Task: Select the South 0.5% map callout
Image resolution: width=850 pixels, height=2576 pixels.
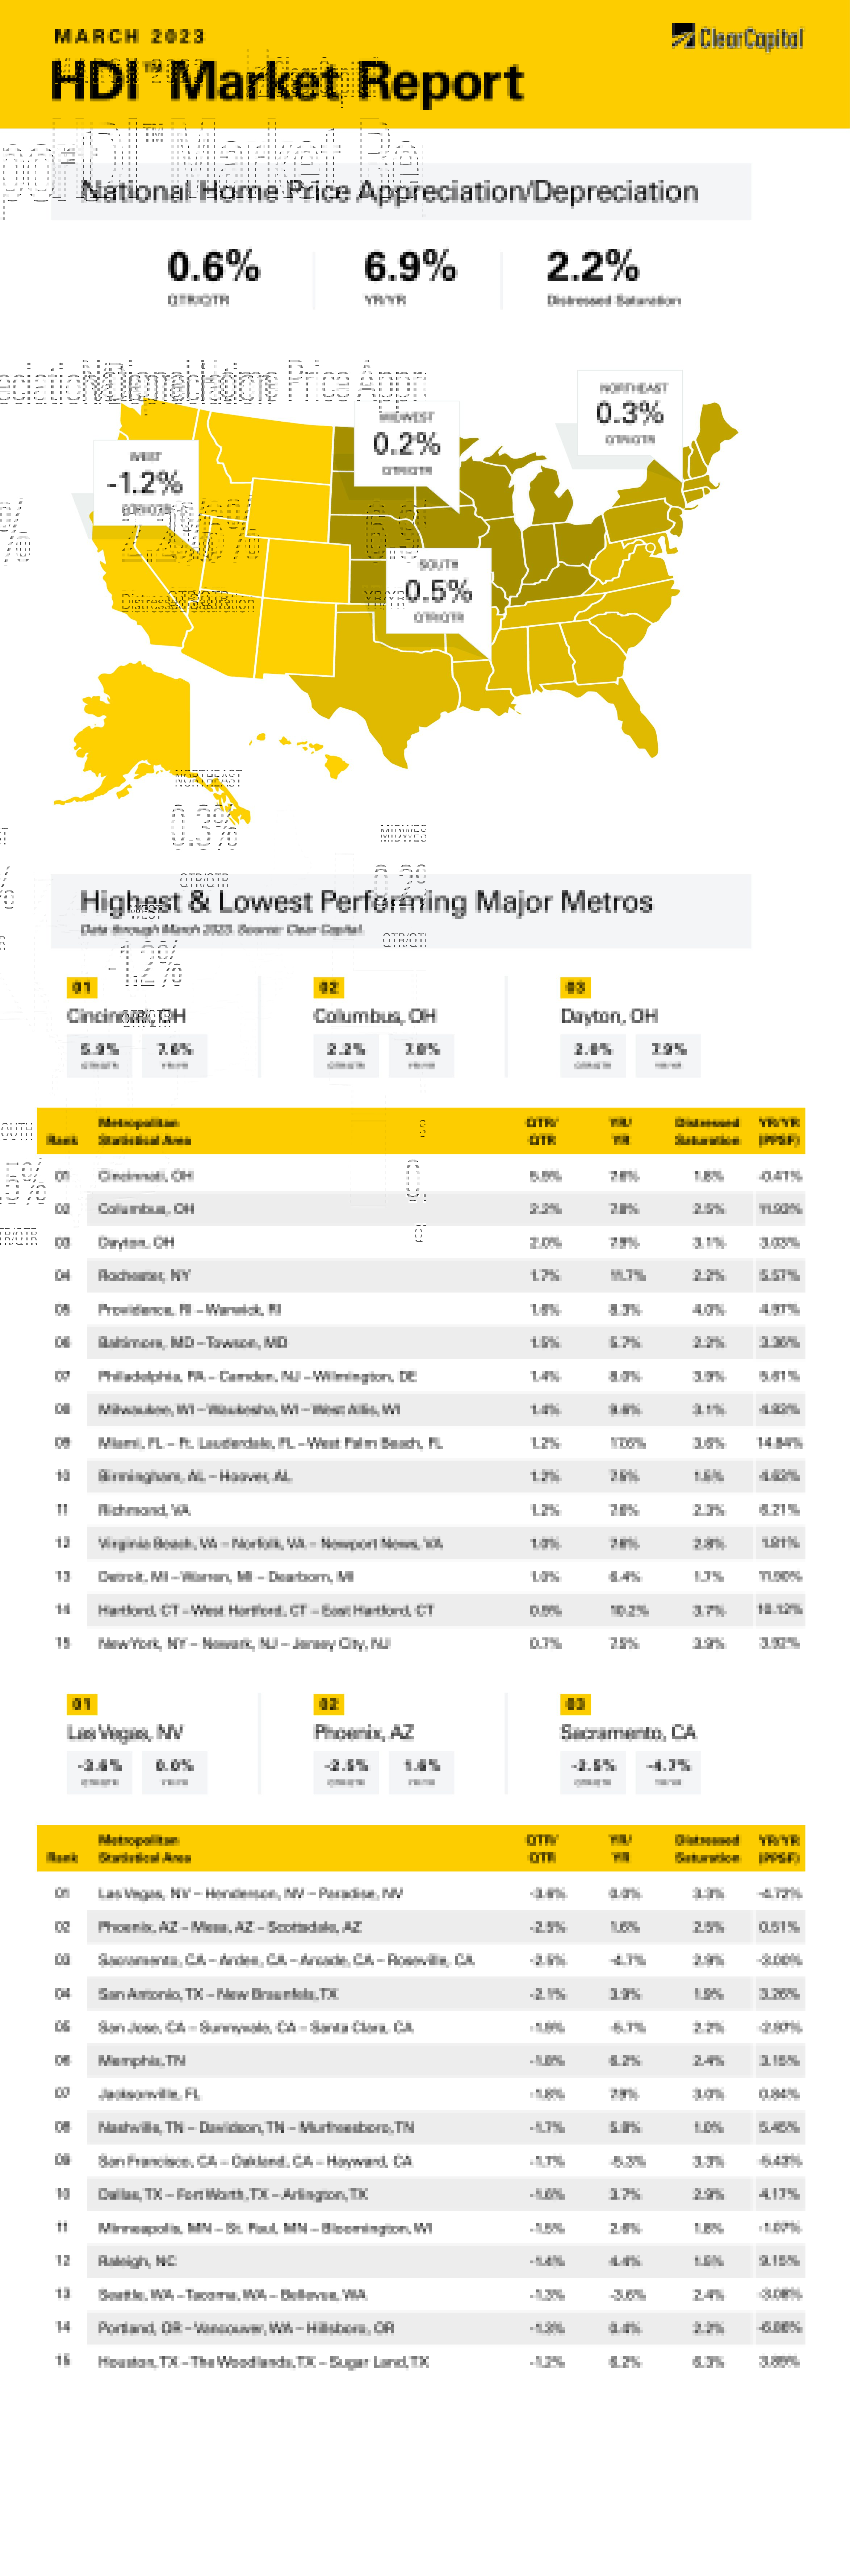Action: pos(438,590)
